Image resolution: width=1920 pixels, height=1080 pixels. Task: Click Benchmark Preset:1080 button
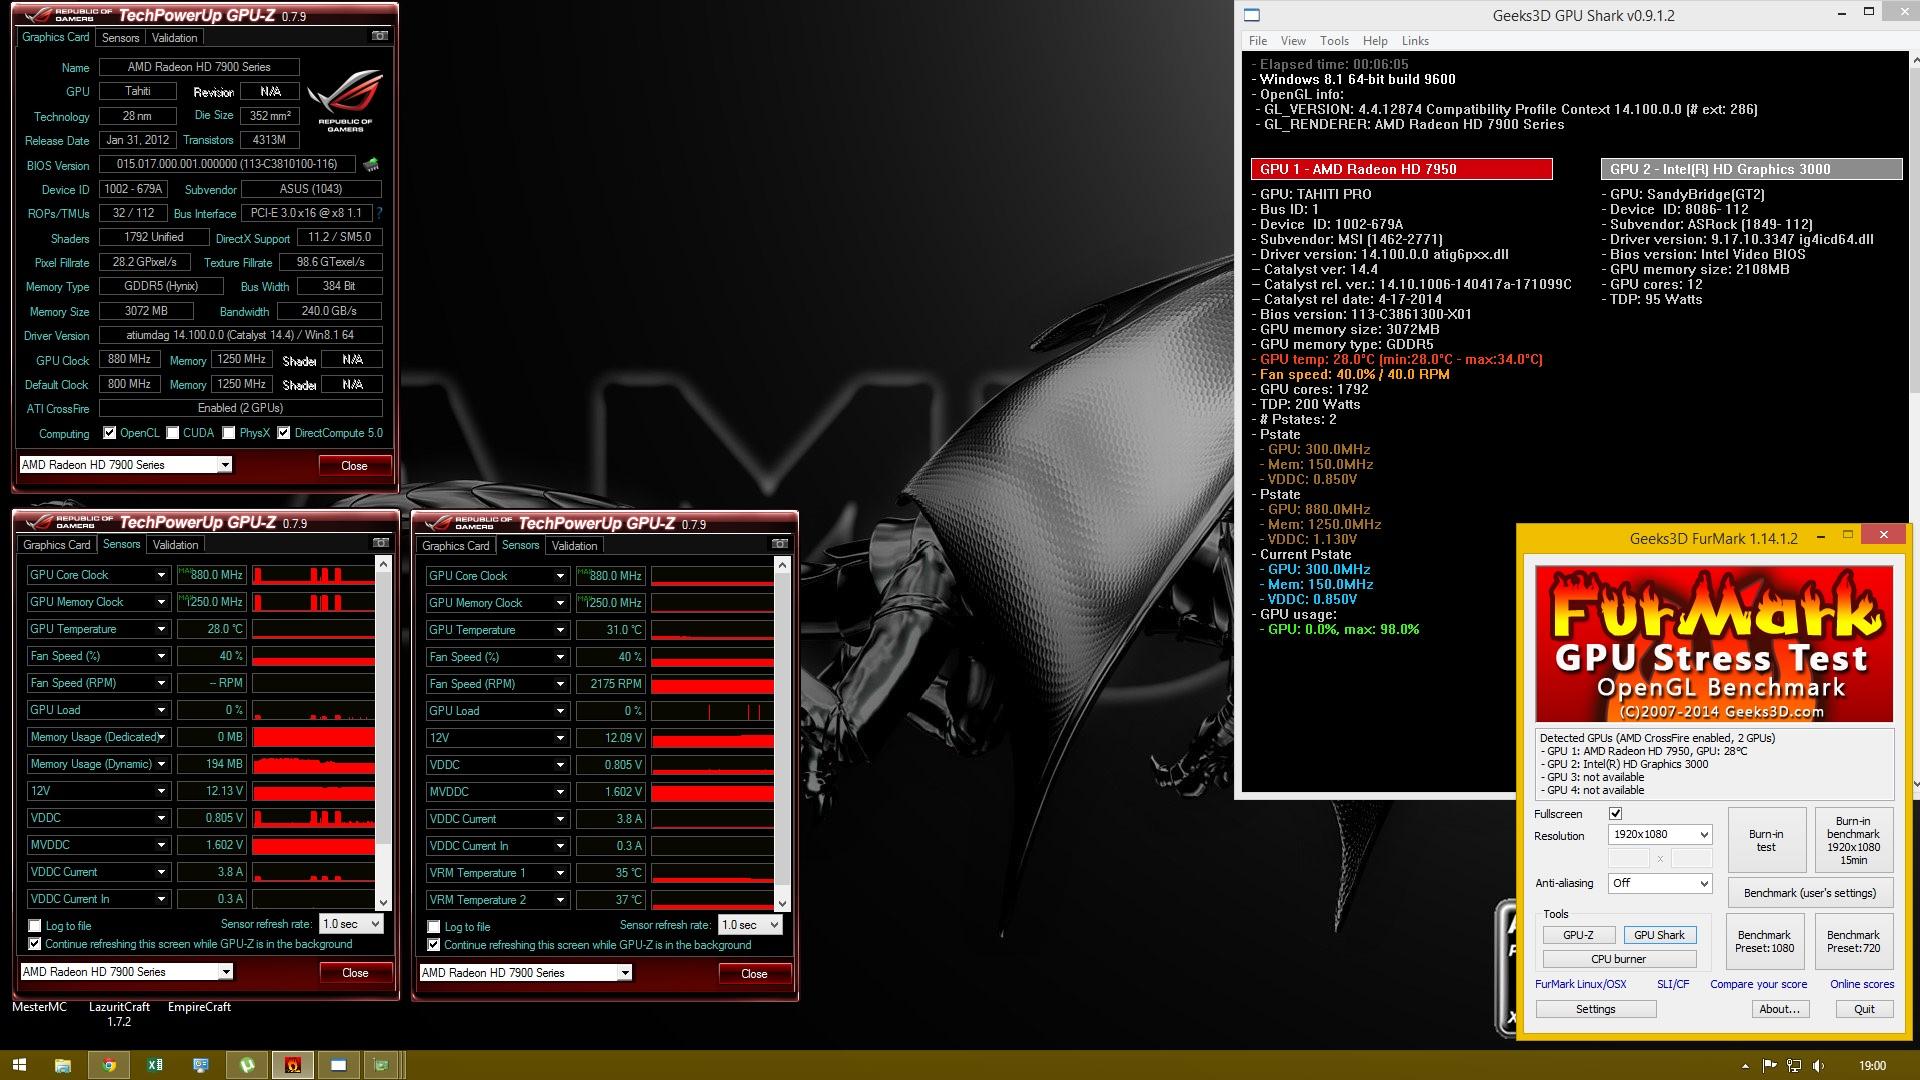tap(1764, 941)
